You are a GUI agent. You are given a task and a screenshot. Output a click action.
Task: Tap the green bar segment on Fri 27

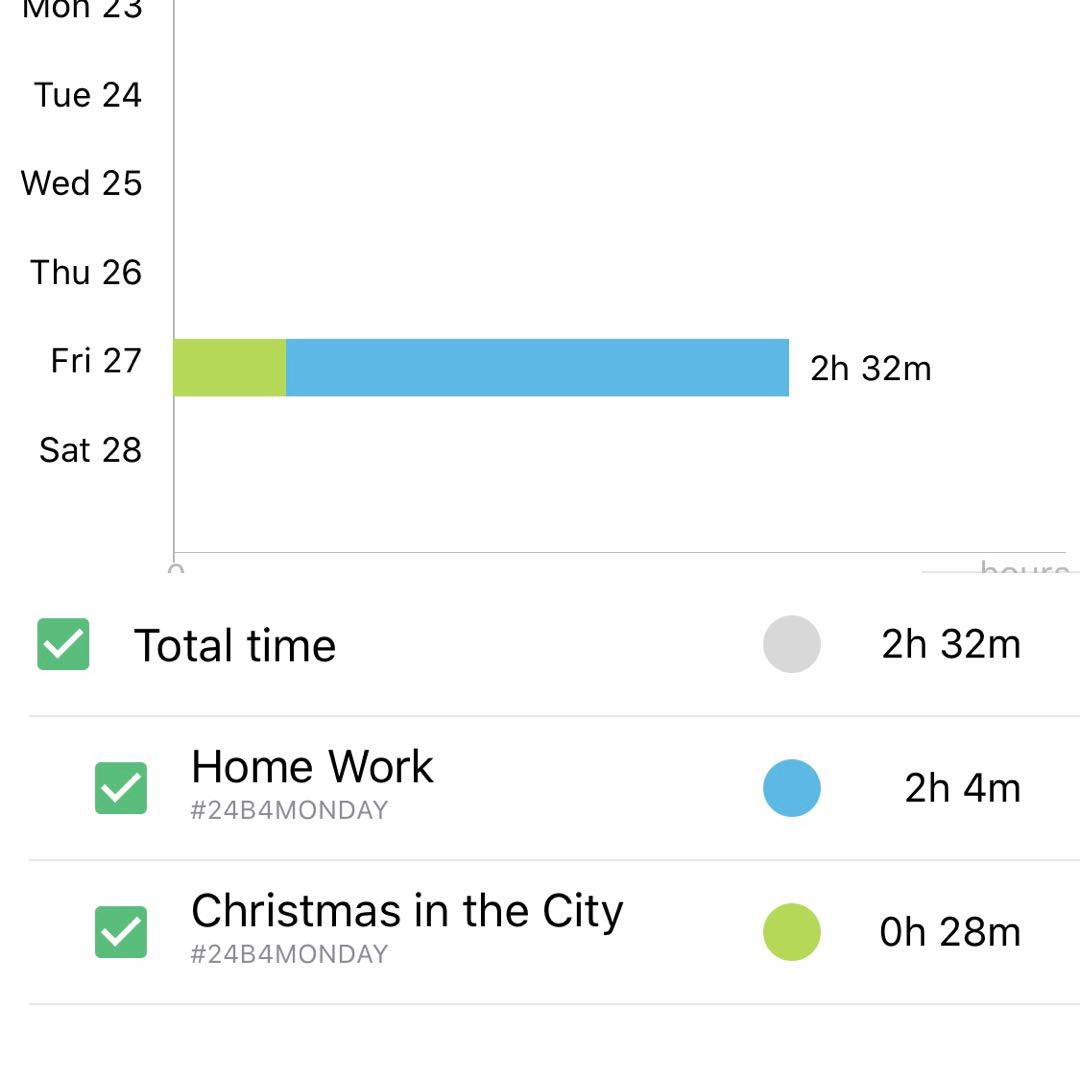coord(230,368)
